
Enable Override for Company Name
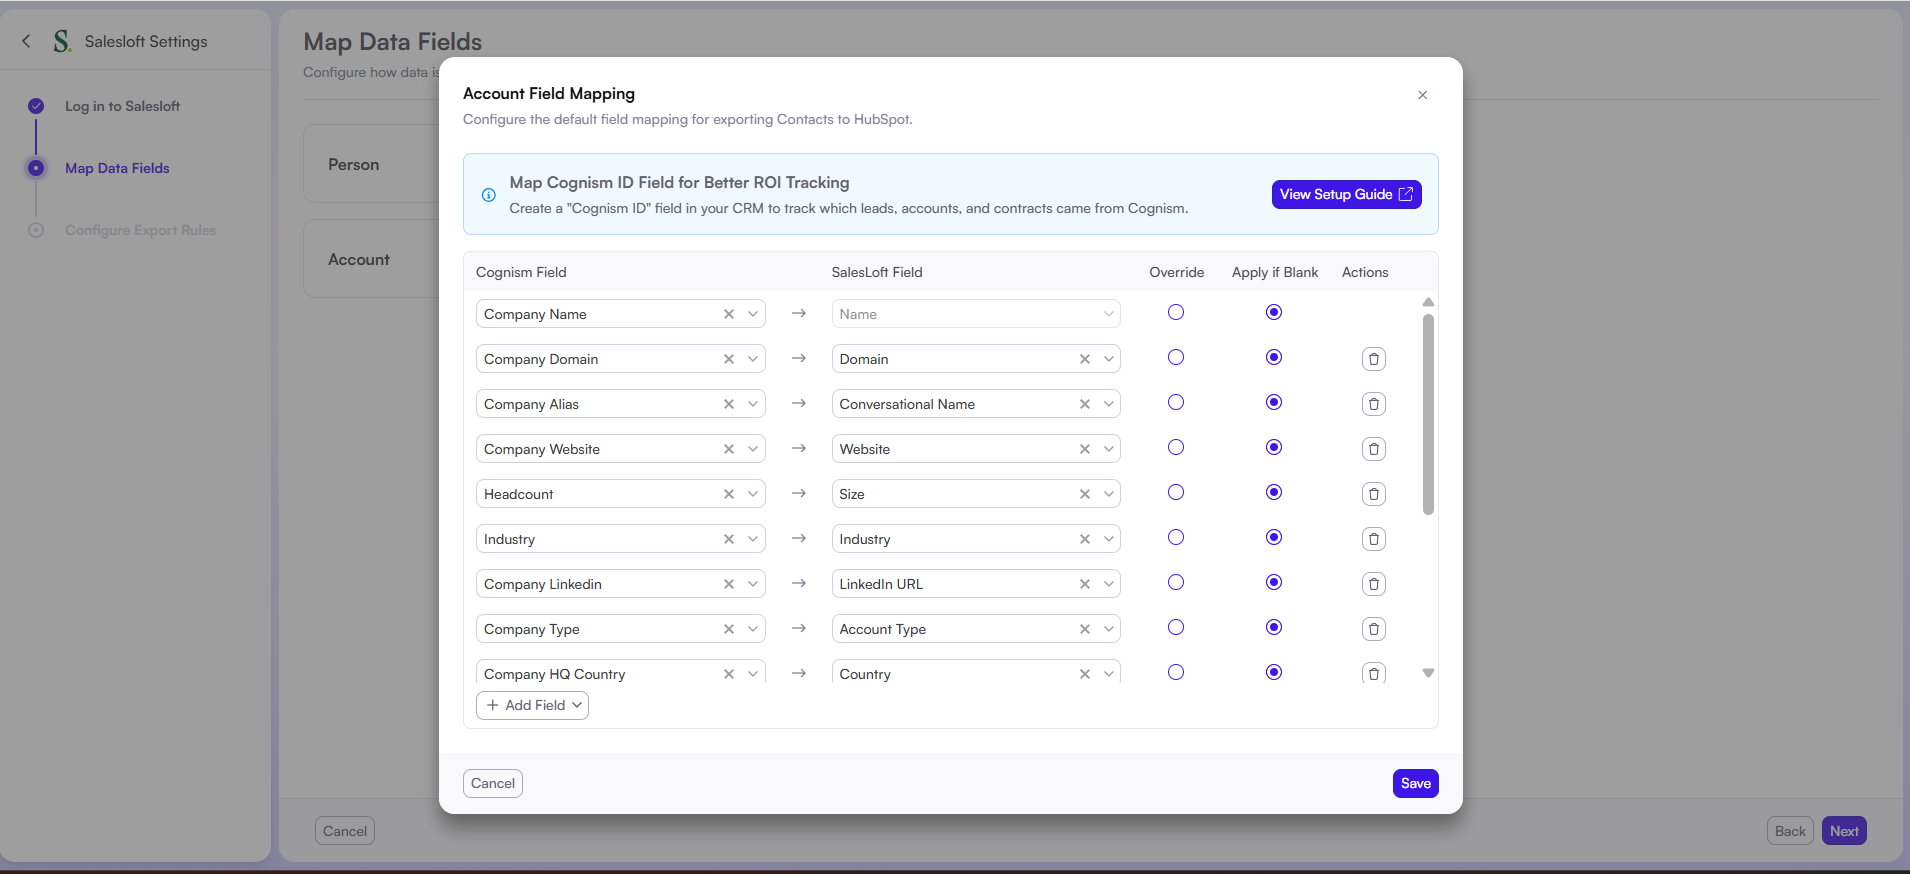(x=1176, y=313)
